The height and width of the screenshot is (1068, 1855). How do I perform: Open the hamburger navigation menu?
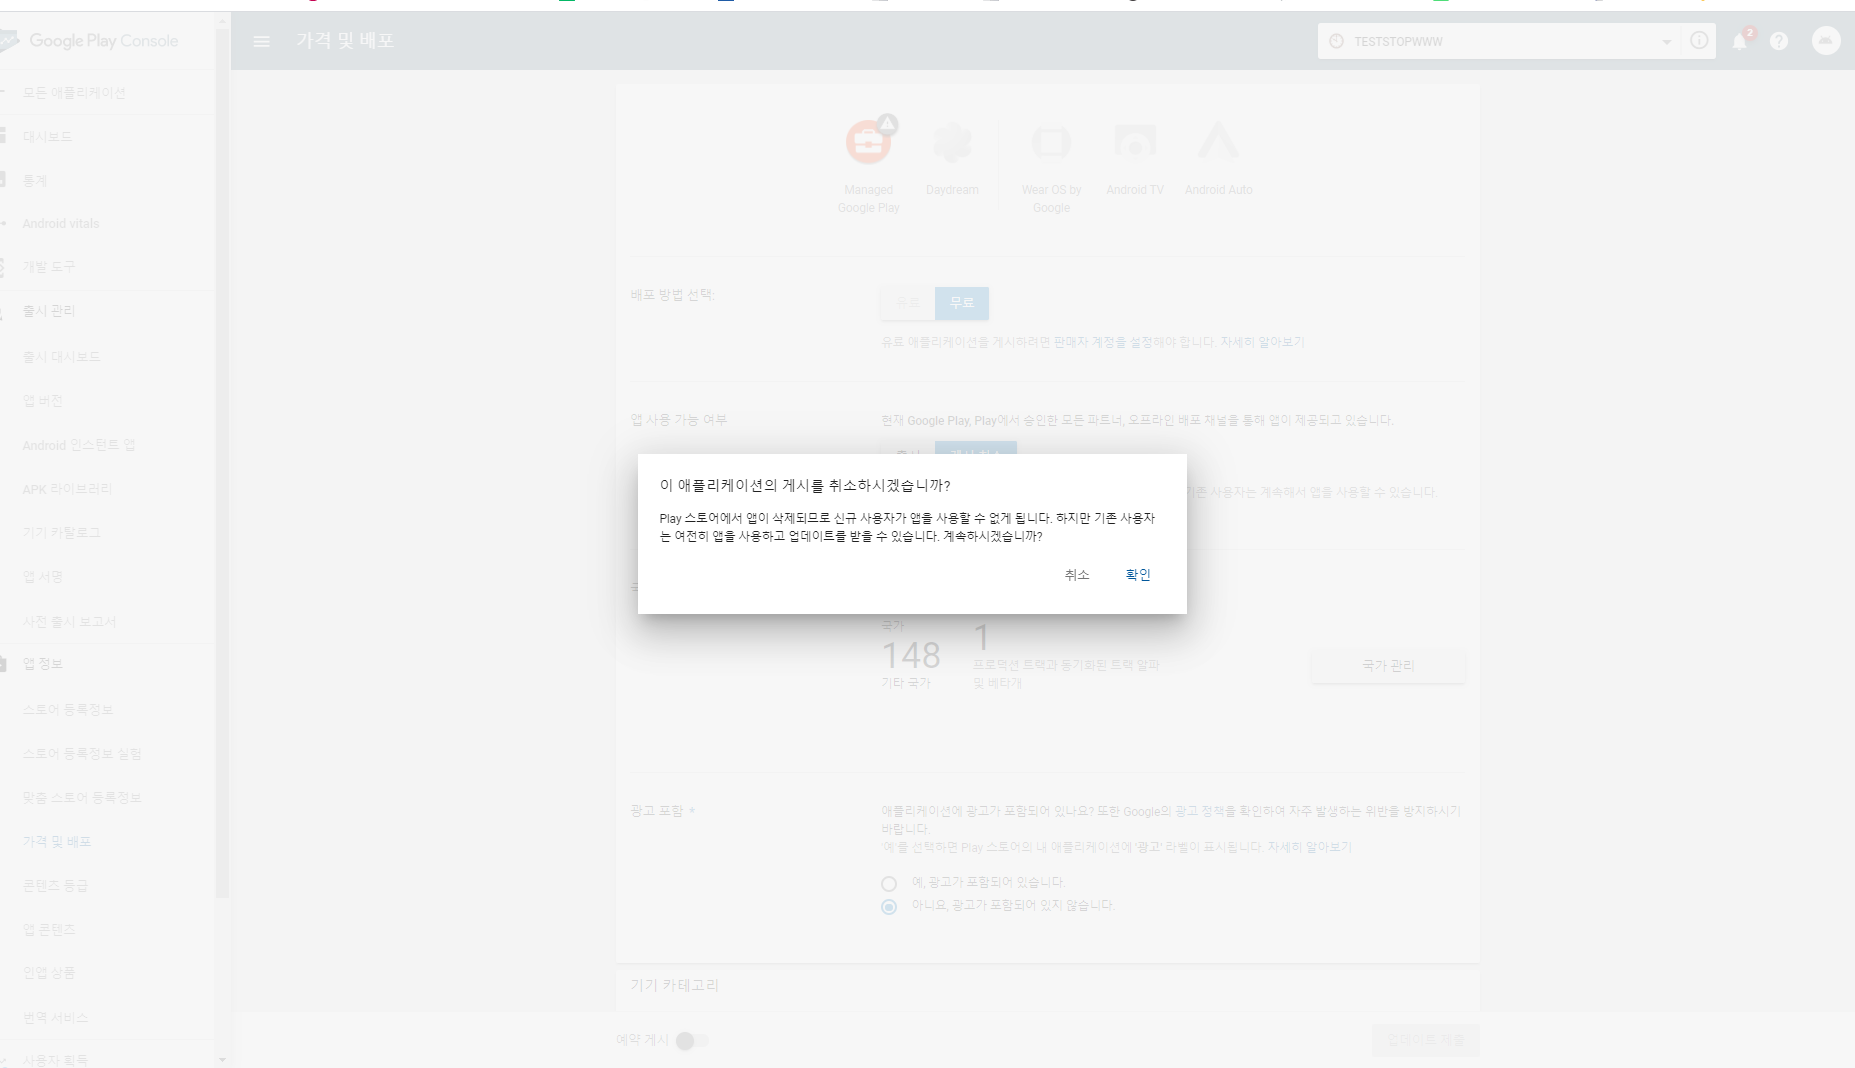point(261,41)
